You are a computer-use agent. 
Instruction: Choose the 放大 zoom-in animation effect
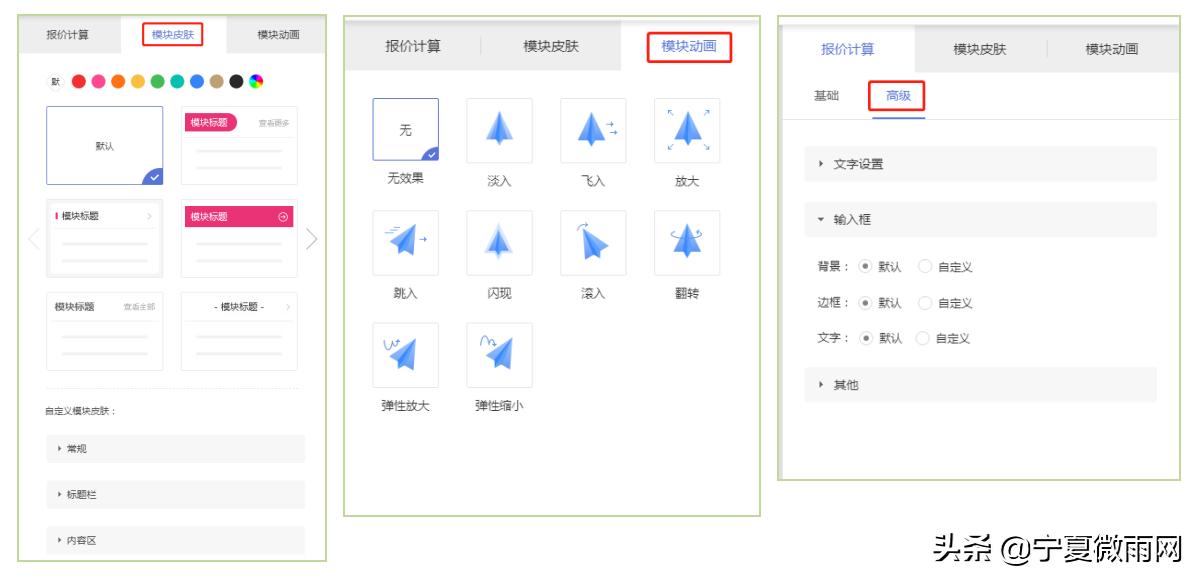pyautogui.click(x=688, y=130)
